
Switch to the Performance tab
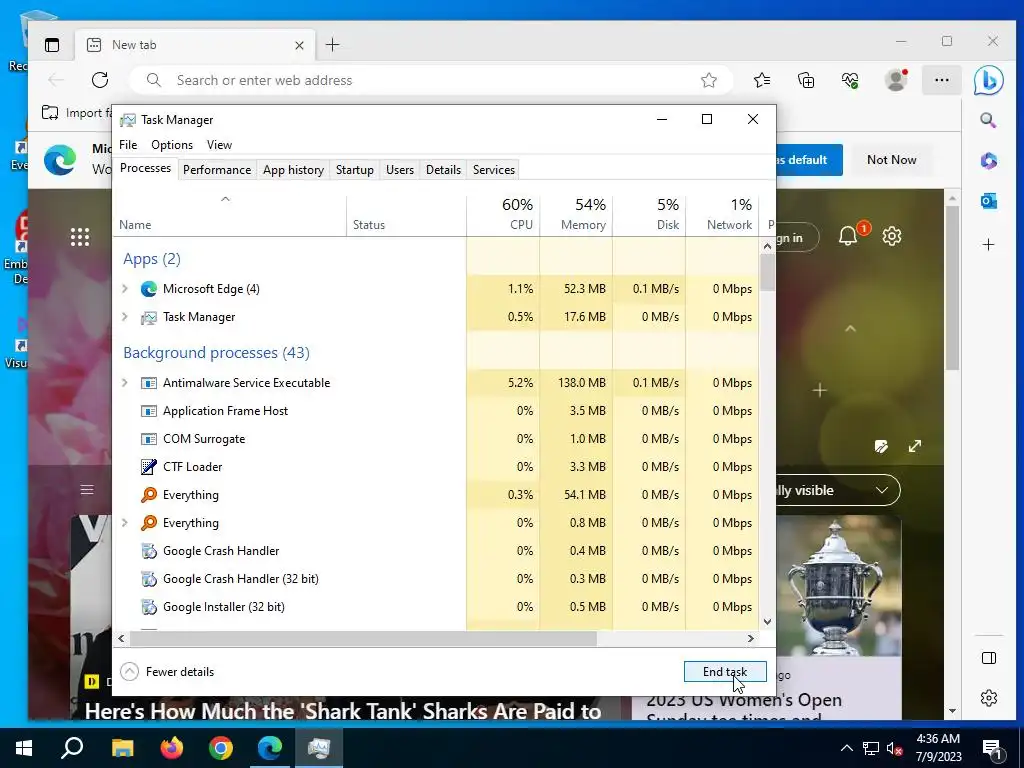coord(217,170)
